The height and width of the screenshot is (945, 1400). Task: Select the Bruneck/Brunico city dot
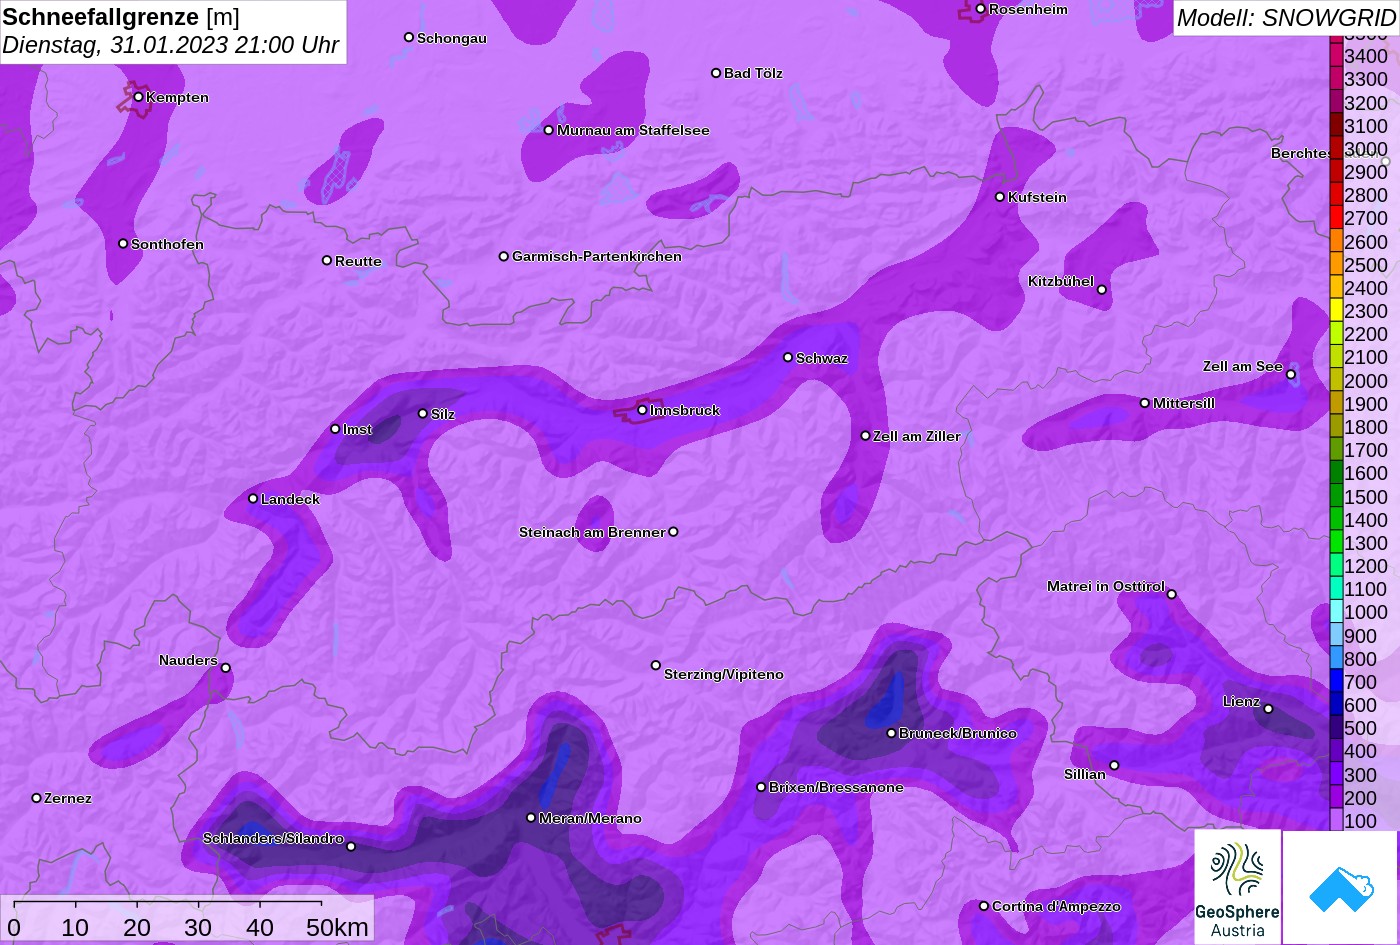[892, 733]
